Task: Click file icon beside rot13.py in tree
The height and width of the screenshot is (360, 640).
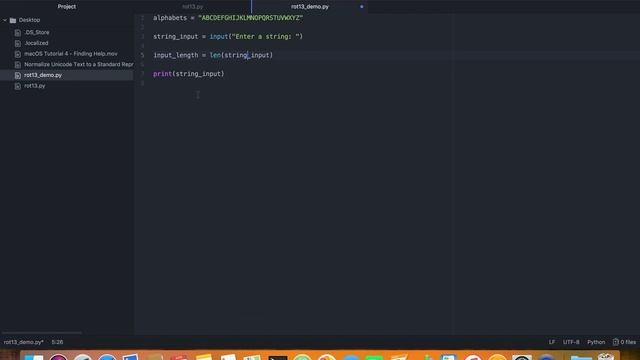Action: 18,86
